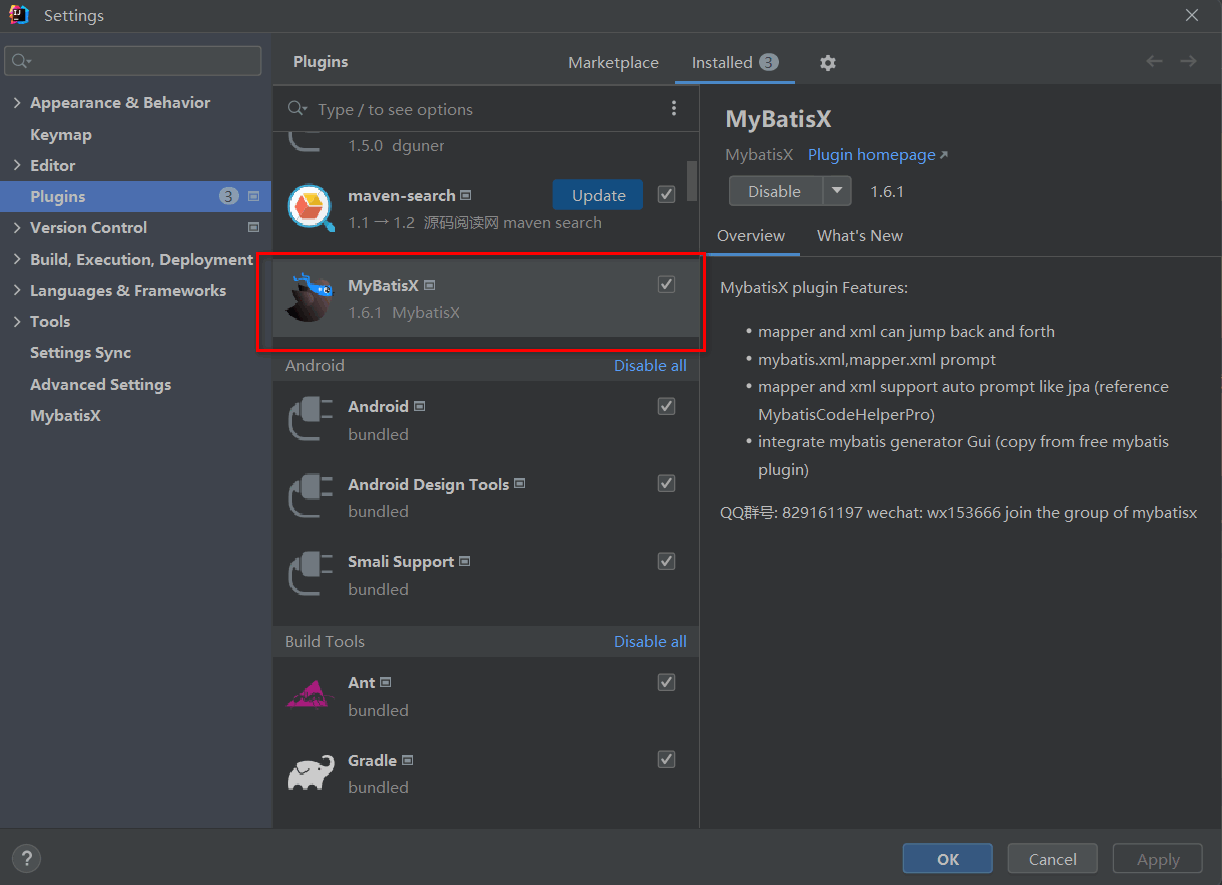
Task: Toggle the Android plugin checkbox
Action: click(x=667, y=406)
